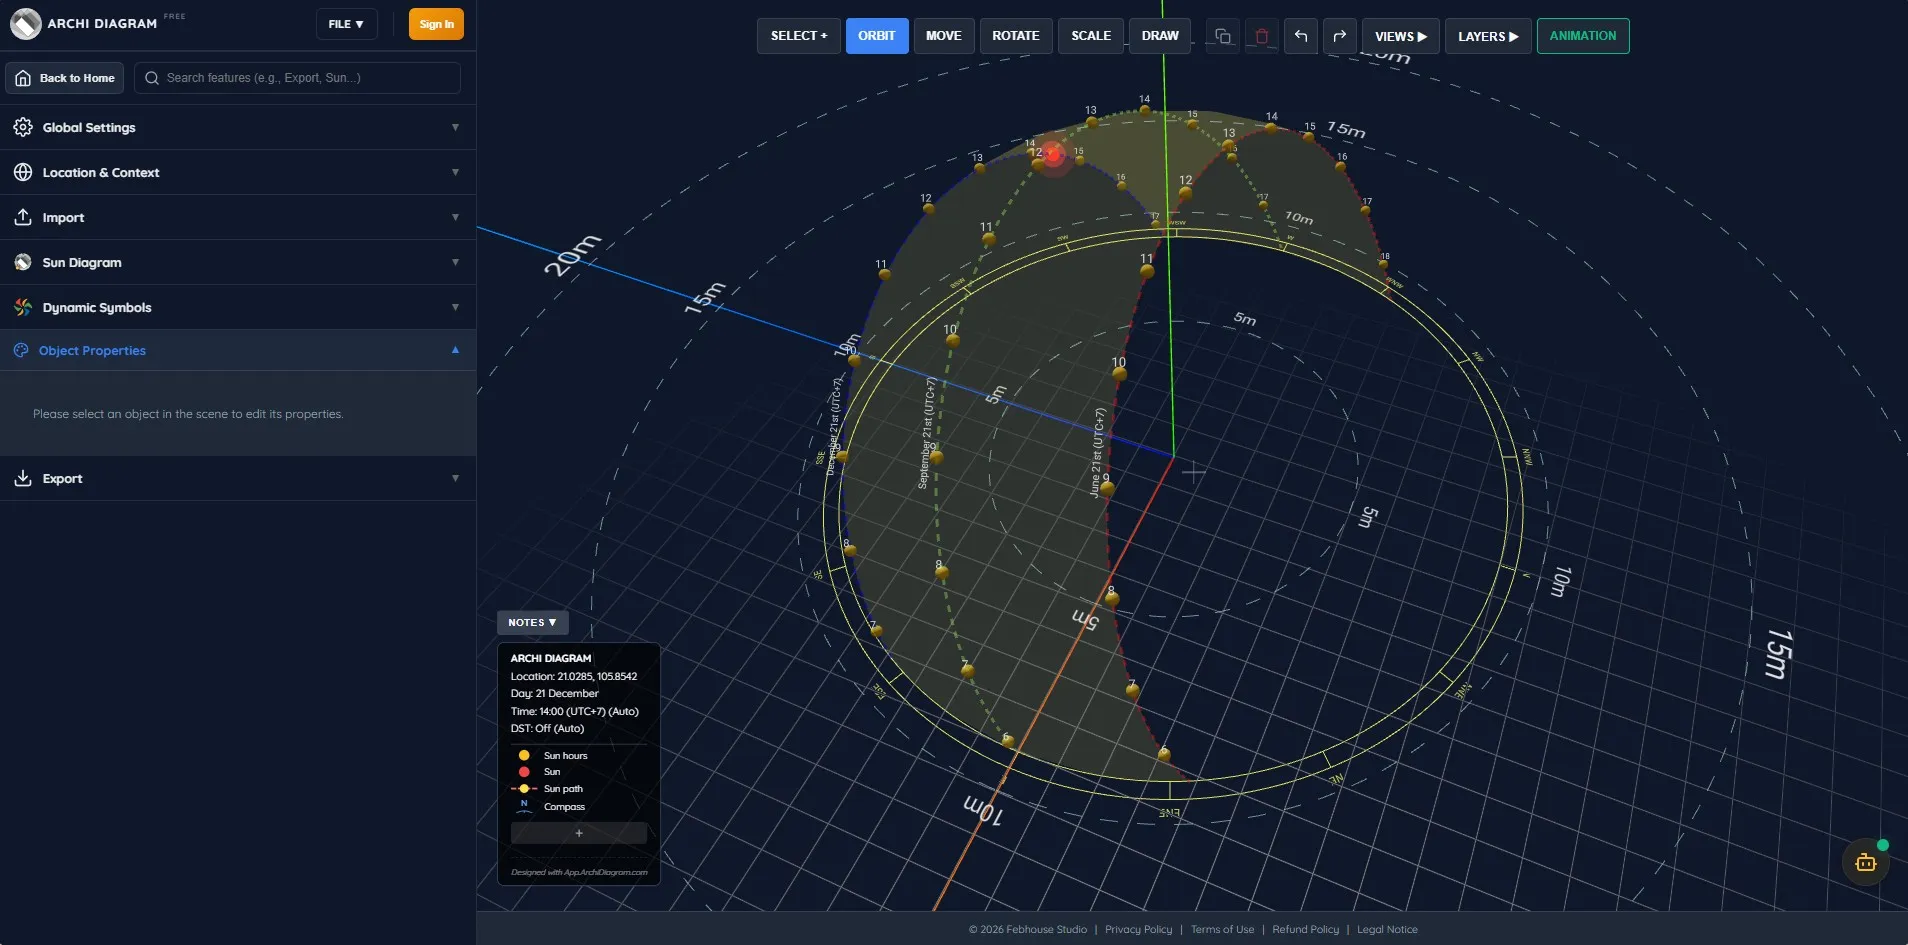
Task: Click the Sign In button
Action: point(436,24)
